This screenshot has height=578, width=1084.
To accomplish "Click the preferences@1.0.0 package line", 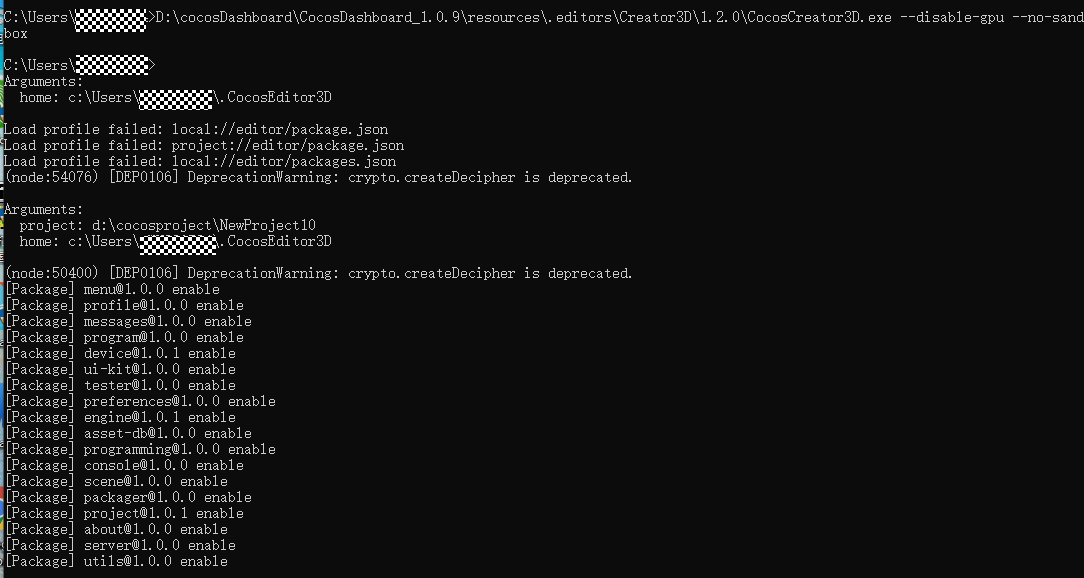I will [x=140, y=401].
